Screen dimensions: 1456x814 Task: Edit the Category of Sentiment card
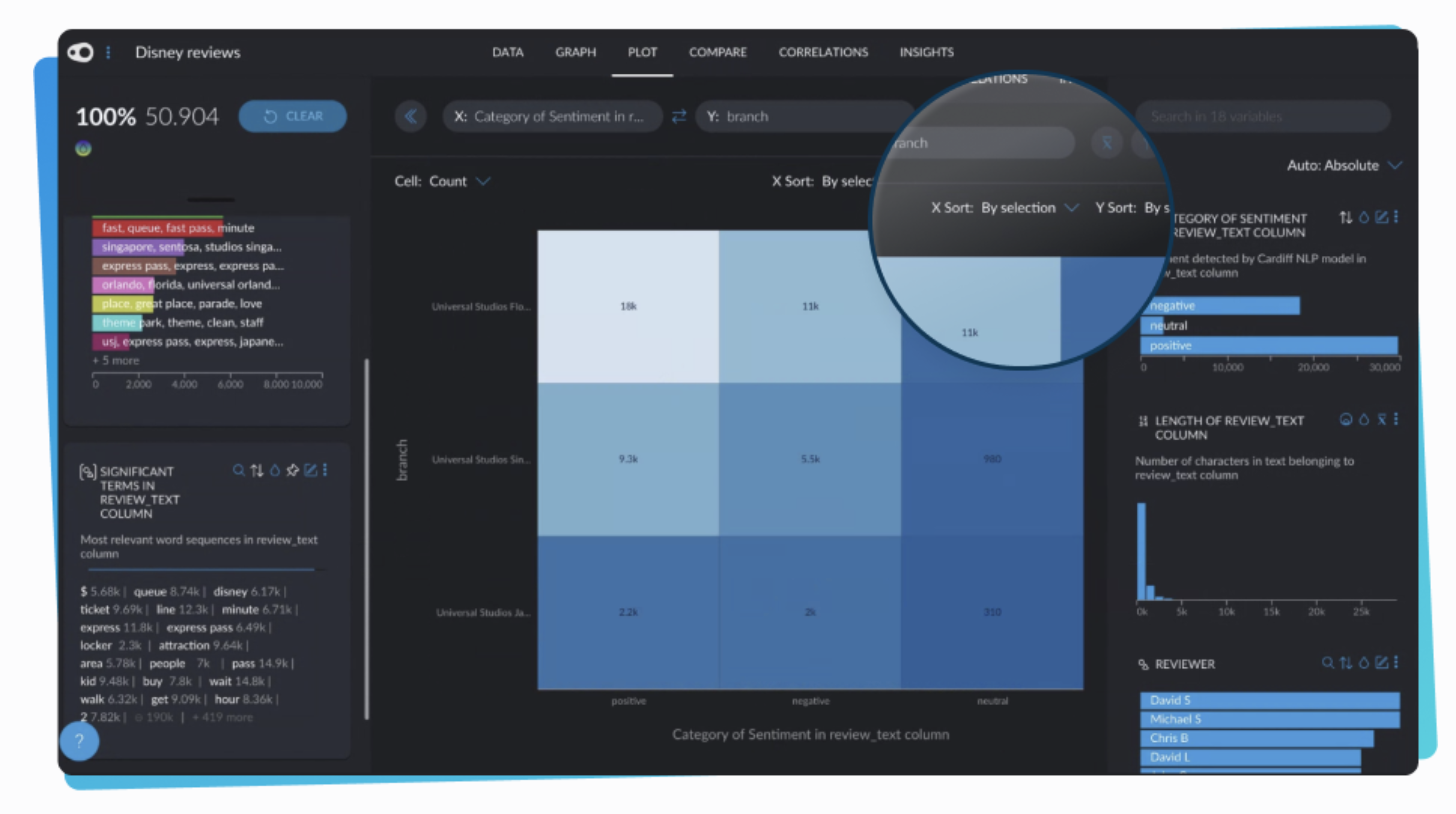pyautogui.click(x=1381, y=217)
